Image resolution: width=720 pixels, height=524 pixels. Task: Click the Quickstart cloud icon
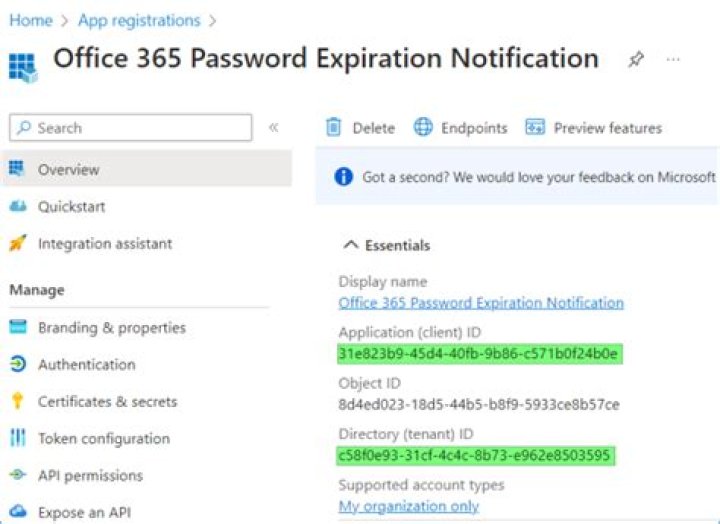[x=18, y=206]
